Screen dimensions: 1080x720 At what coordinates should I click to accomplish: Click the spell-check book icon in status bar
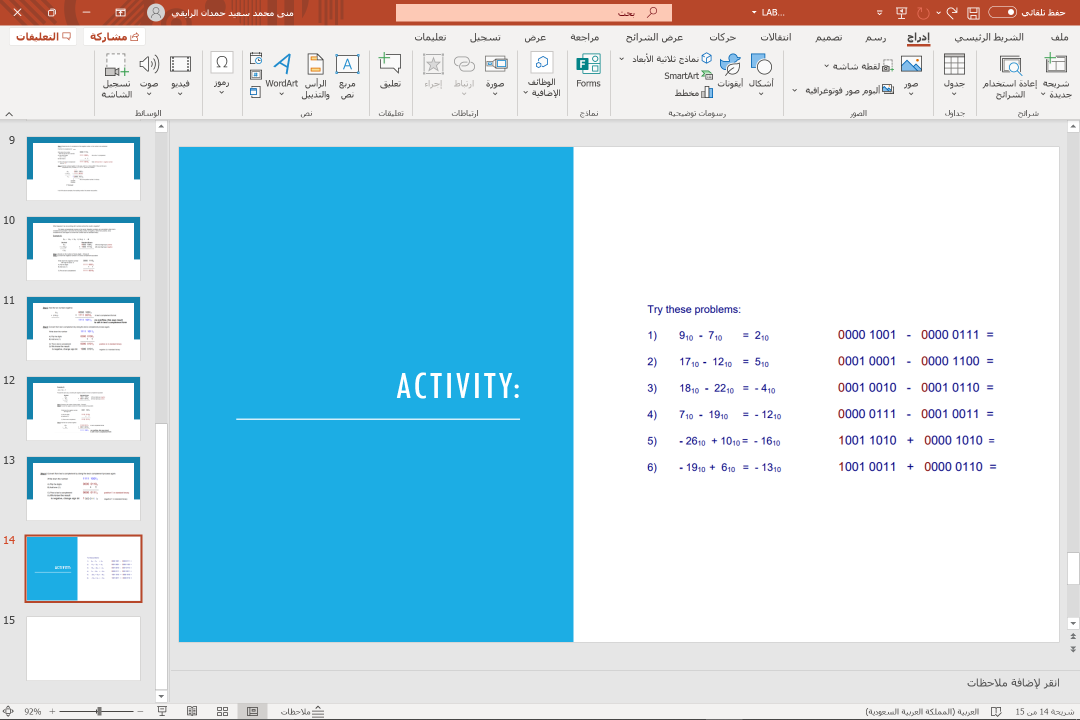996,711
